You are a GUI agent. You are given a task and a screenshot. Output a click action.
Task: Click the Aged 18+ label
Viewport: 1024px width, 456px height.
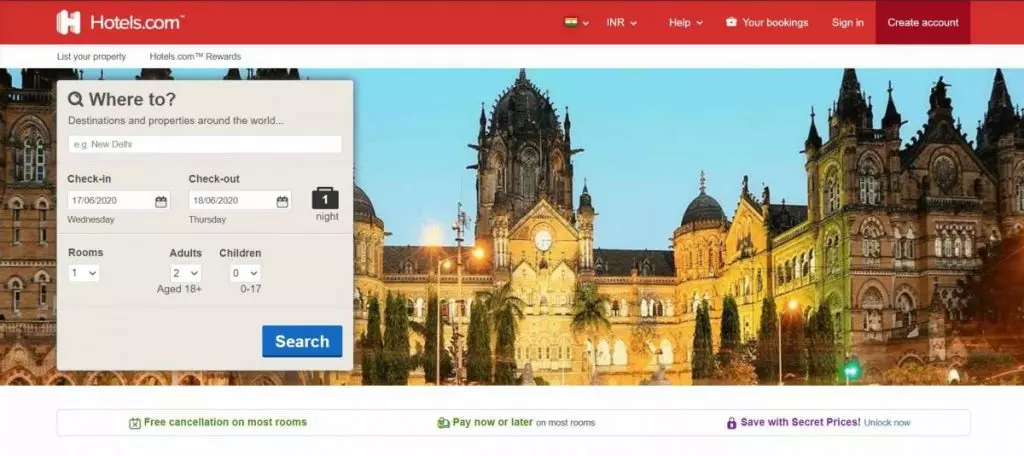pyautogui.click(x=180, y=289)
